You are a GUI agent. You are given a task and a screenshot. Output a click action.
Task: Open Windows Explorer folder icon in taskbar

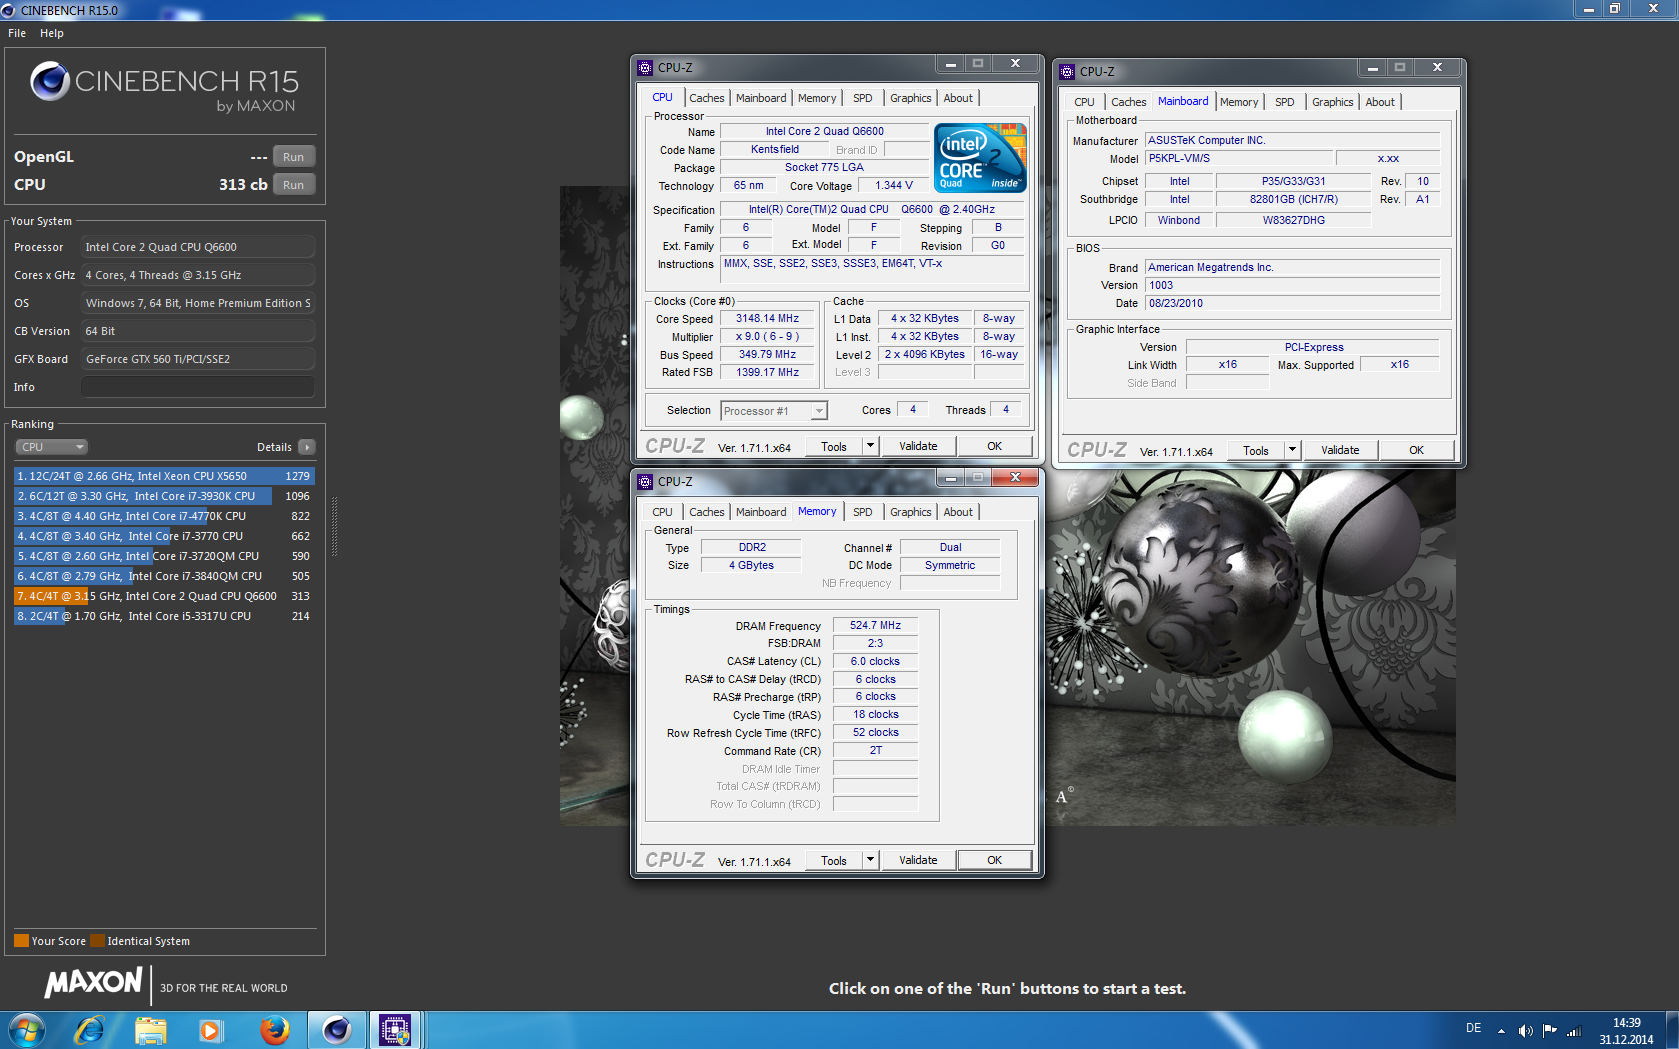tap(151, 1030)
